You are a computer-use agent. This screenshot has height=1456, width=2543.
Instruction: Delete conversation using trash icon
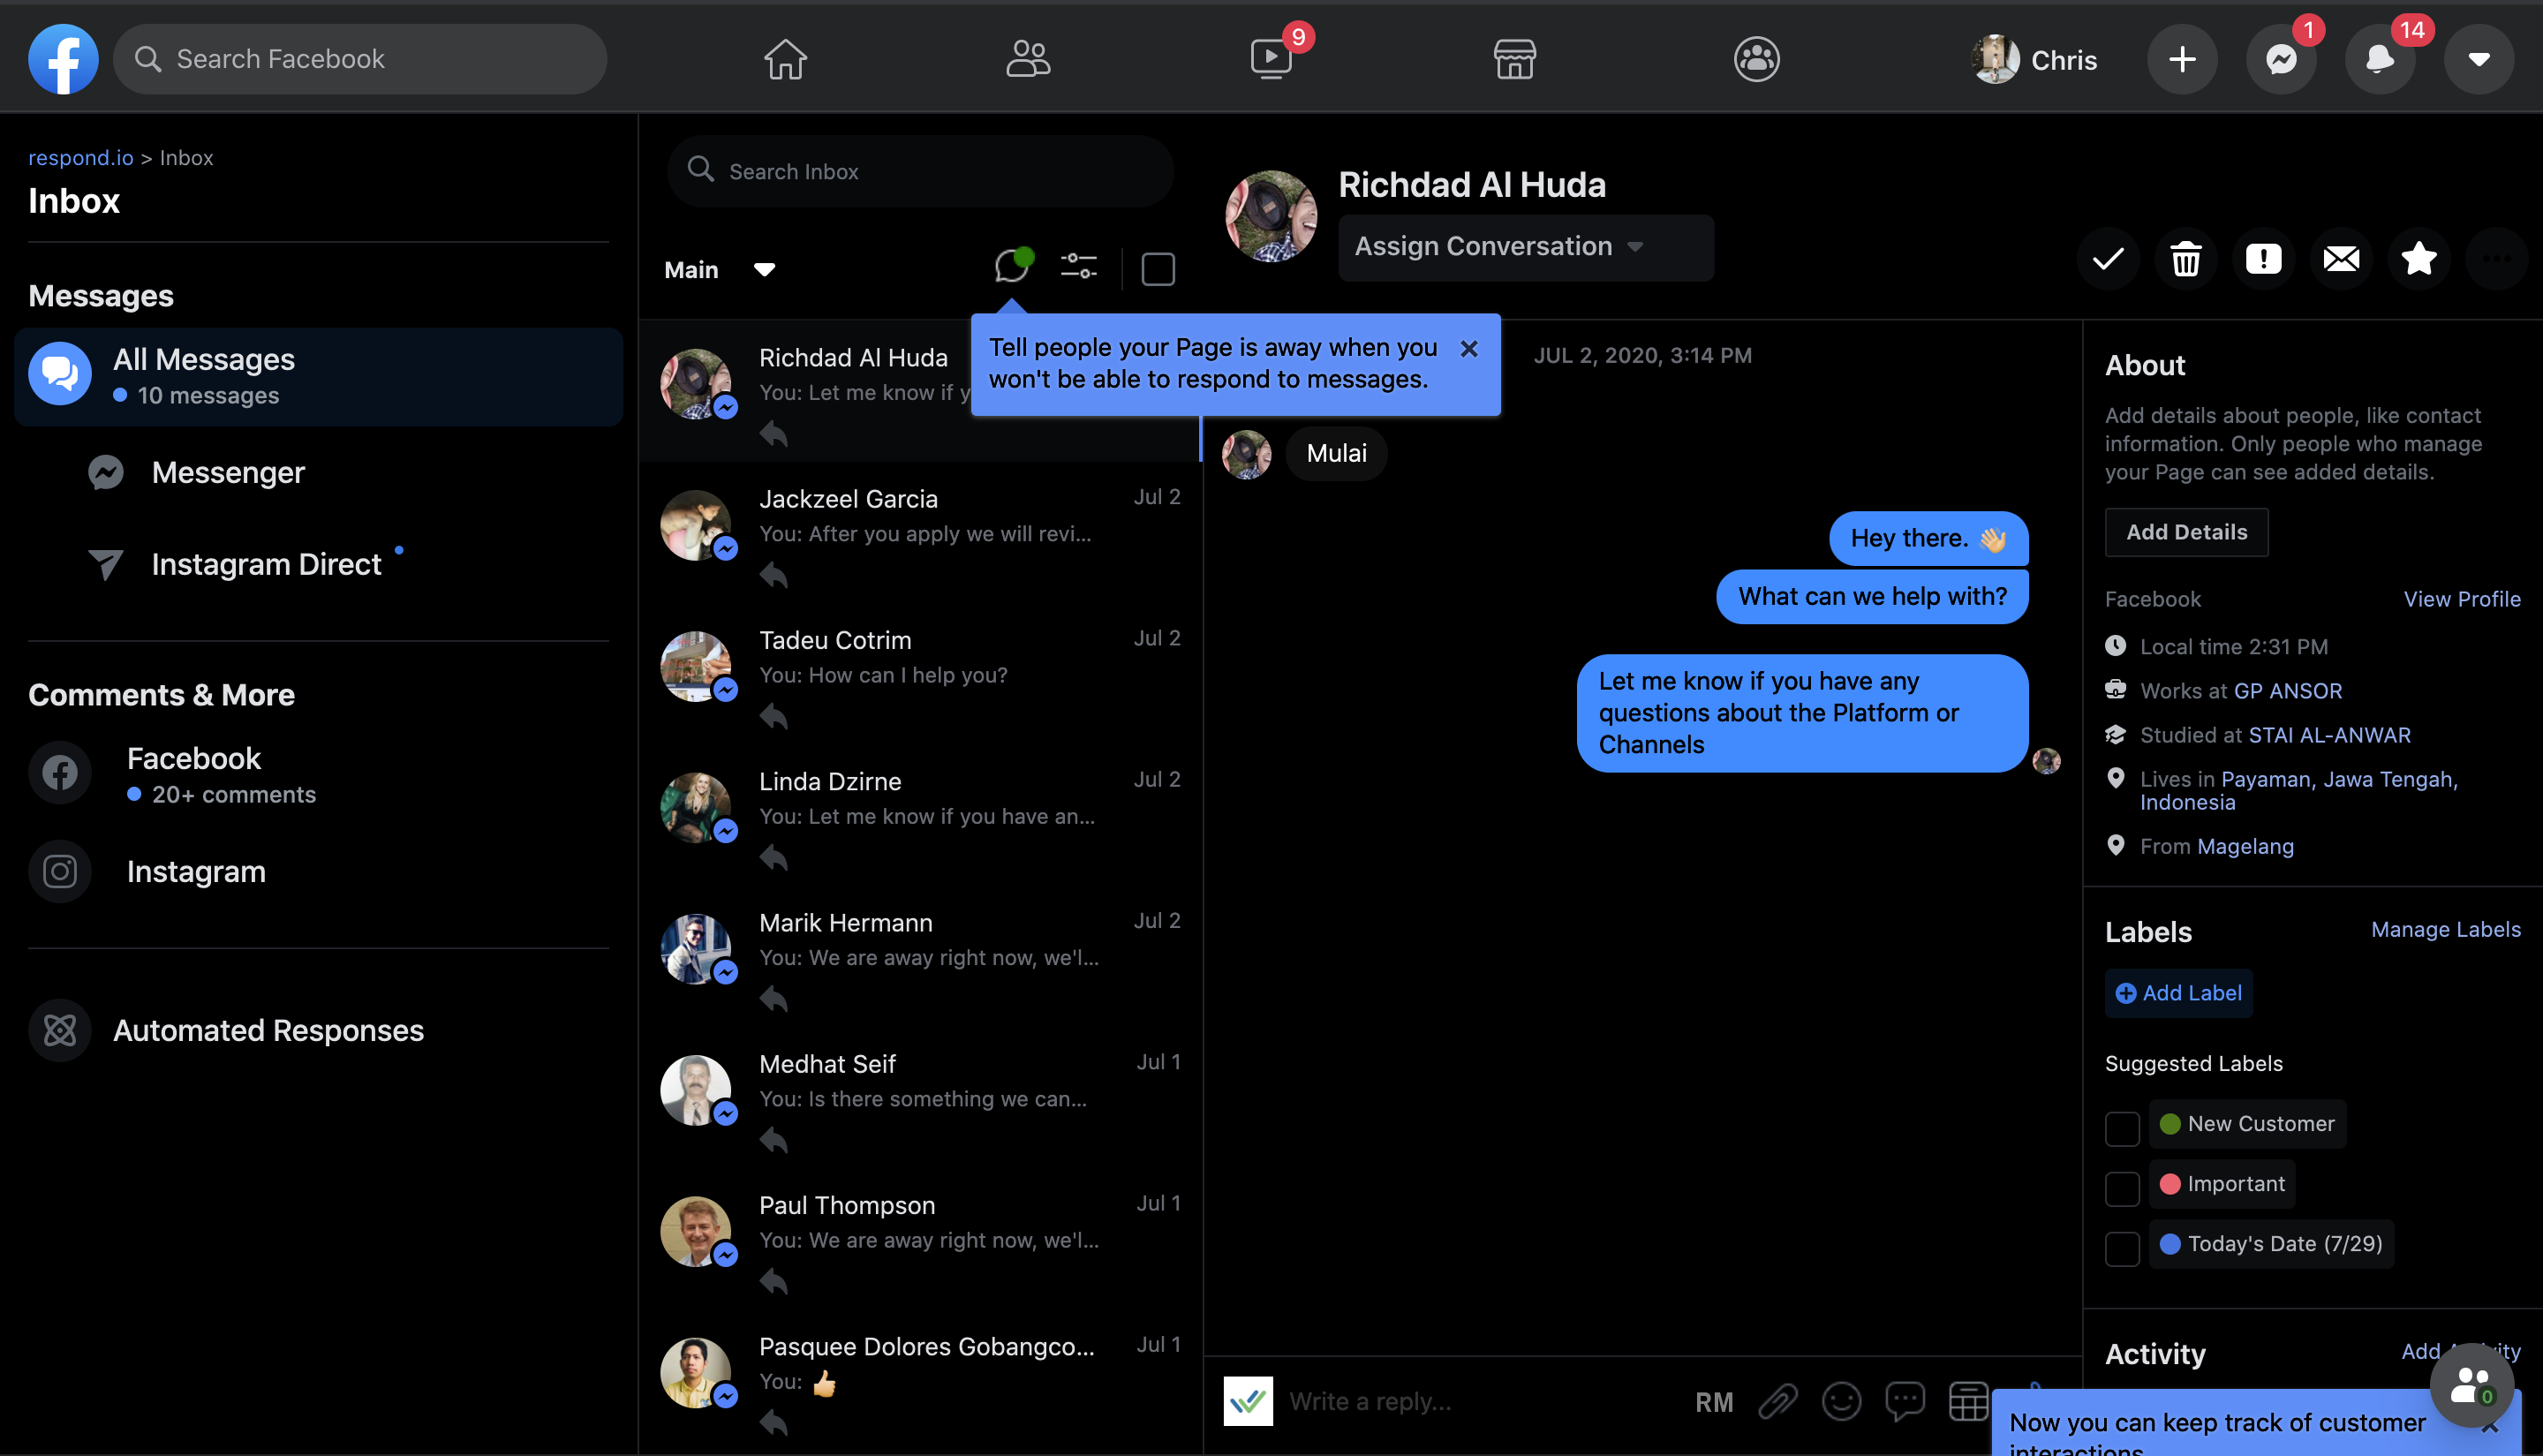click(2186, 259)
